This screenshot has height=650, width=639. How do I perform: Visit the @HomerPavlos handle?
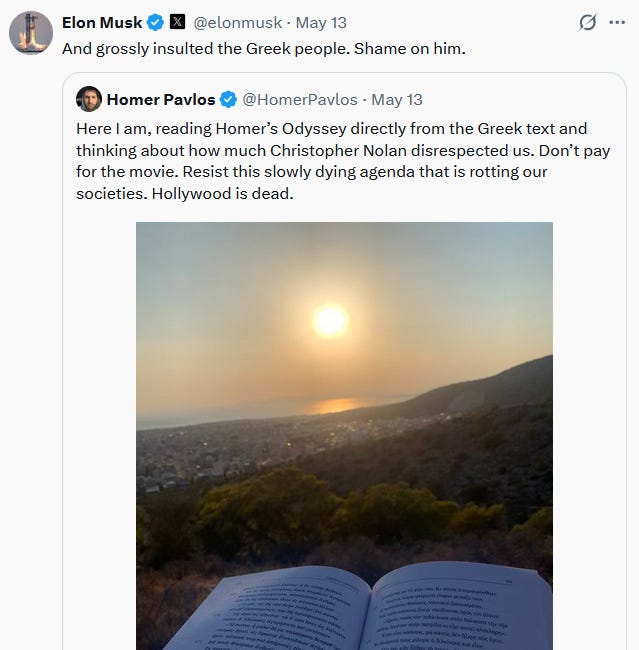[x=299, y=99]
